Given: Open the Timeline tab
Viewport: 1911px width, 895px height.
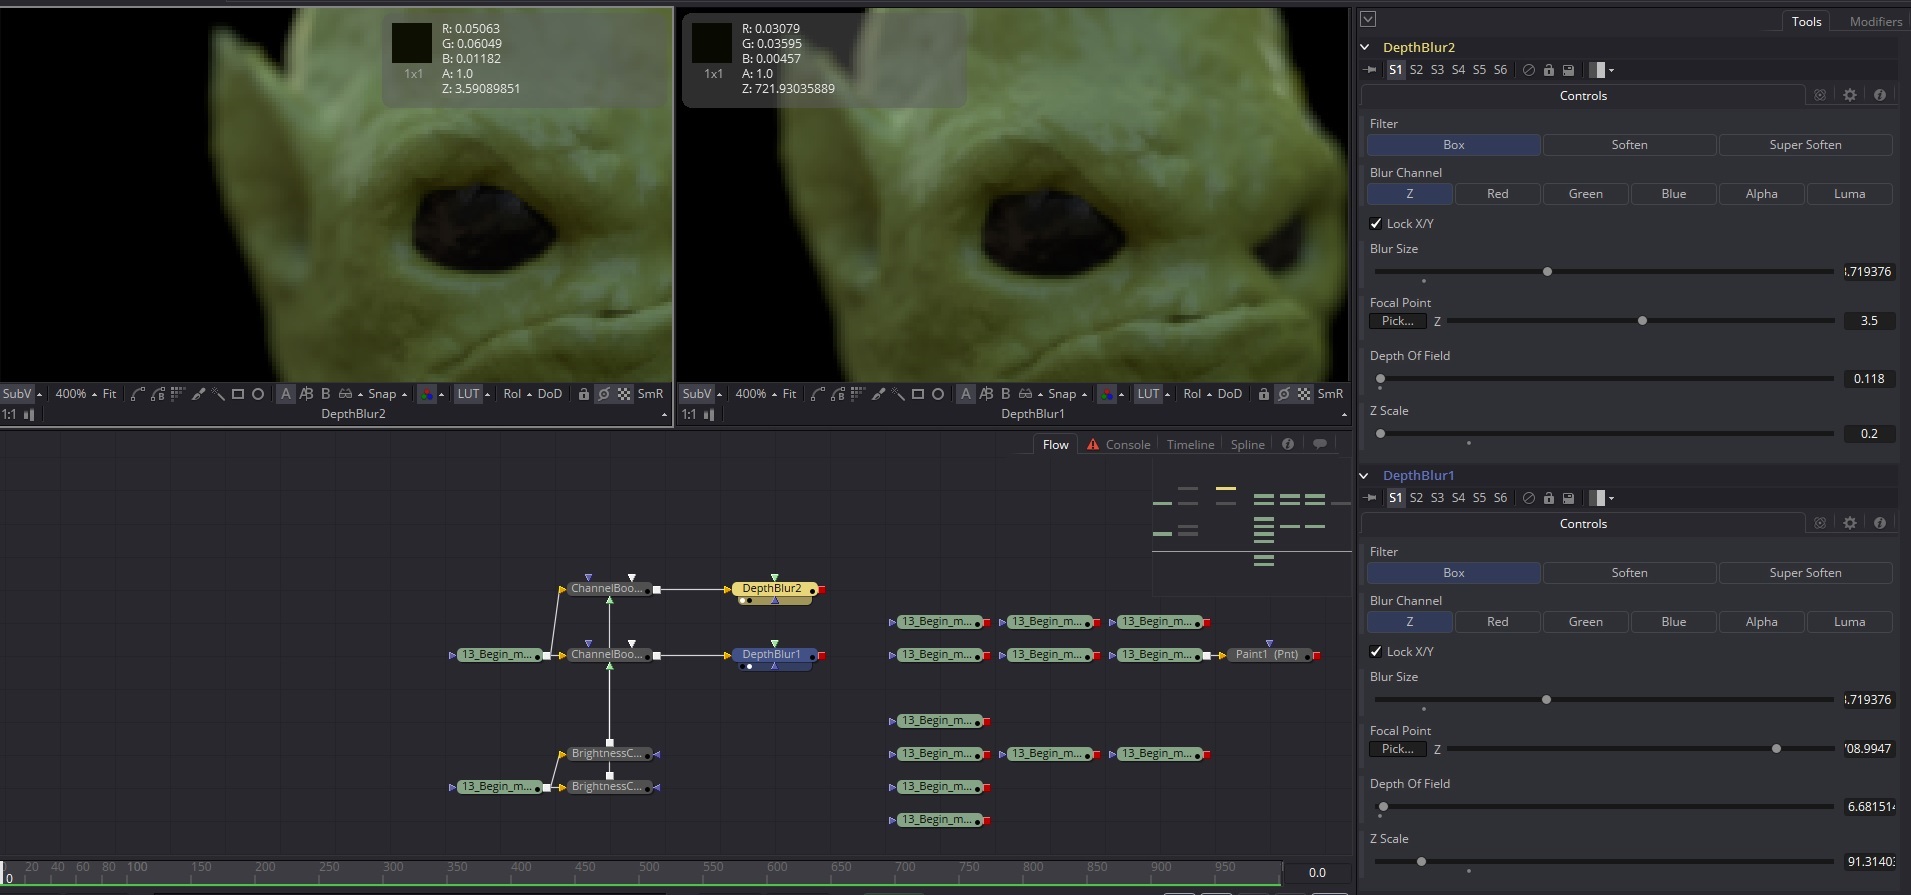Looking at the screenshot, I should (x=1190, y=445).
